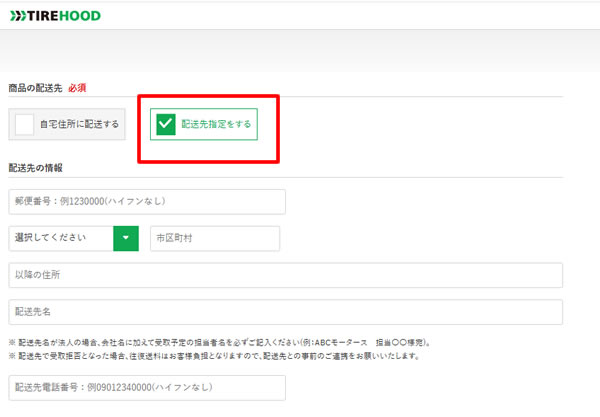
Task: Click the TIREHOOD logo text
Action: point(65,16)
